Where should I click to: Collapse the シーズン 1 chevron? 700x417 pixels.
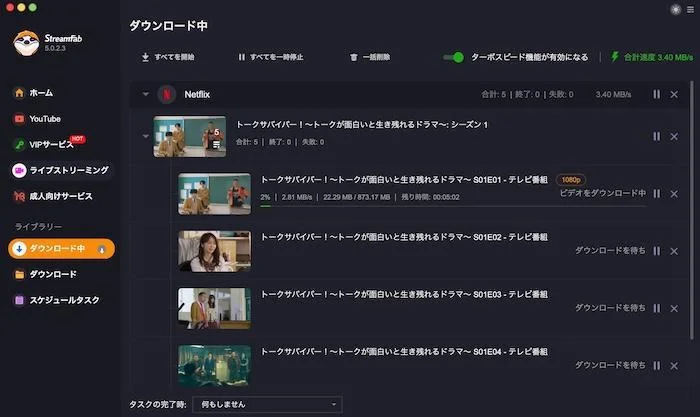tap(145, 136)
